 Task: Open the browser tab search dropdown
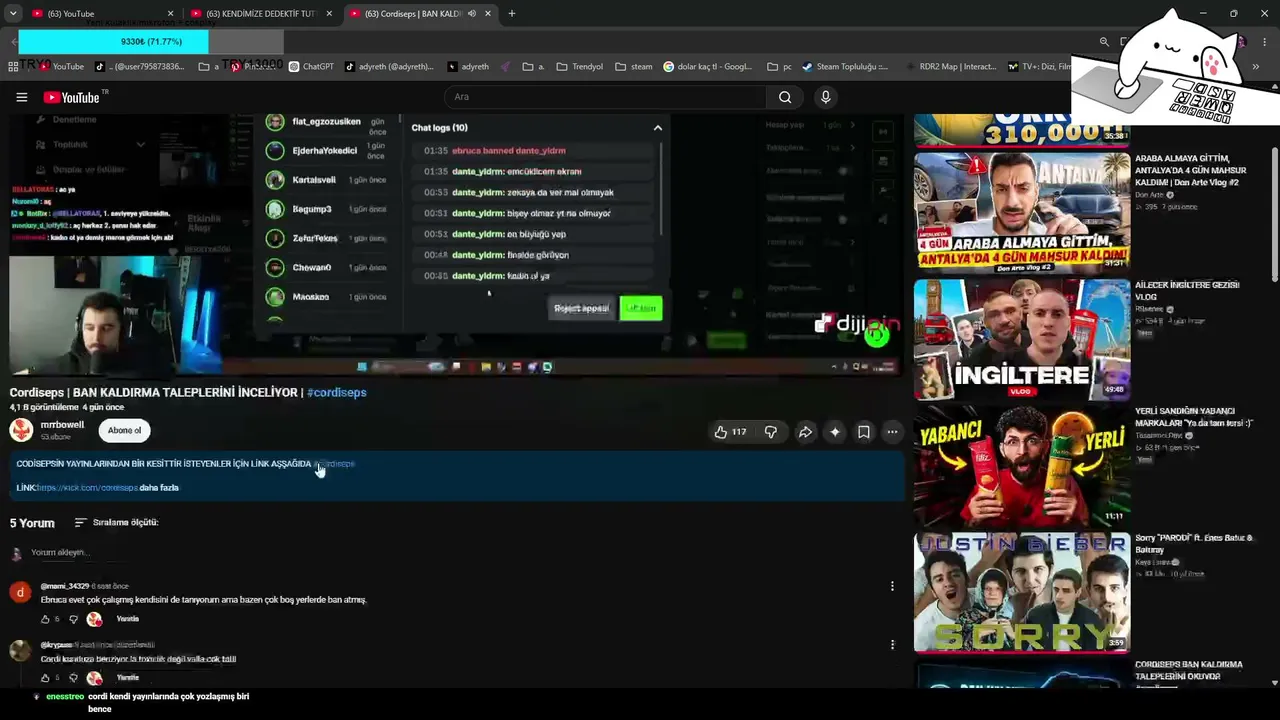(13, 14)
